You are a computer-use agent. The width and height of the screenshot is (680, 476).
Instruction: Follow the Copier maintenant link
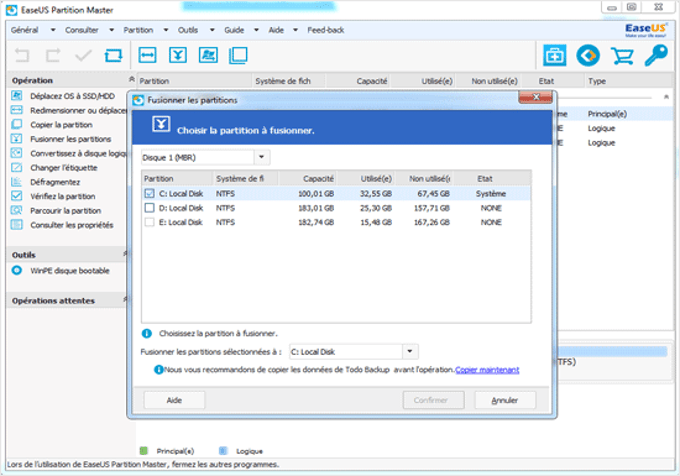(487, 370)
